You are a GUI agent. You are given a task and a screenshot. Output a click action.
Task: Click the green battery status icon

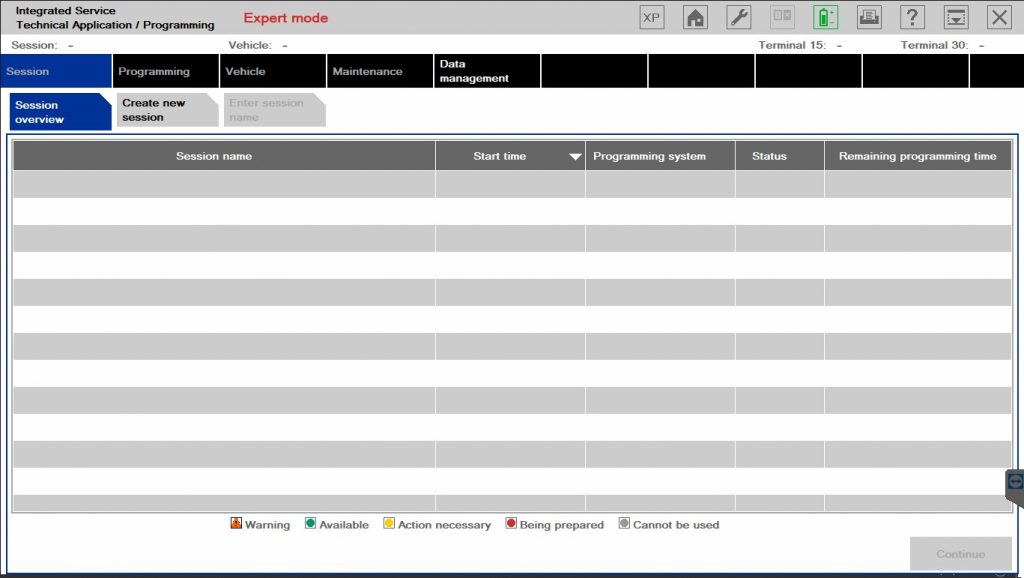[825, 17]
